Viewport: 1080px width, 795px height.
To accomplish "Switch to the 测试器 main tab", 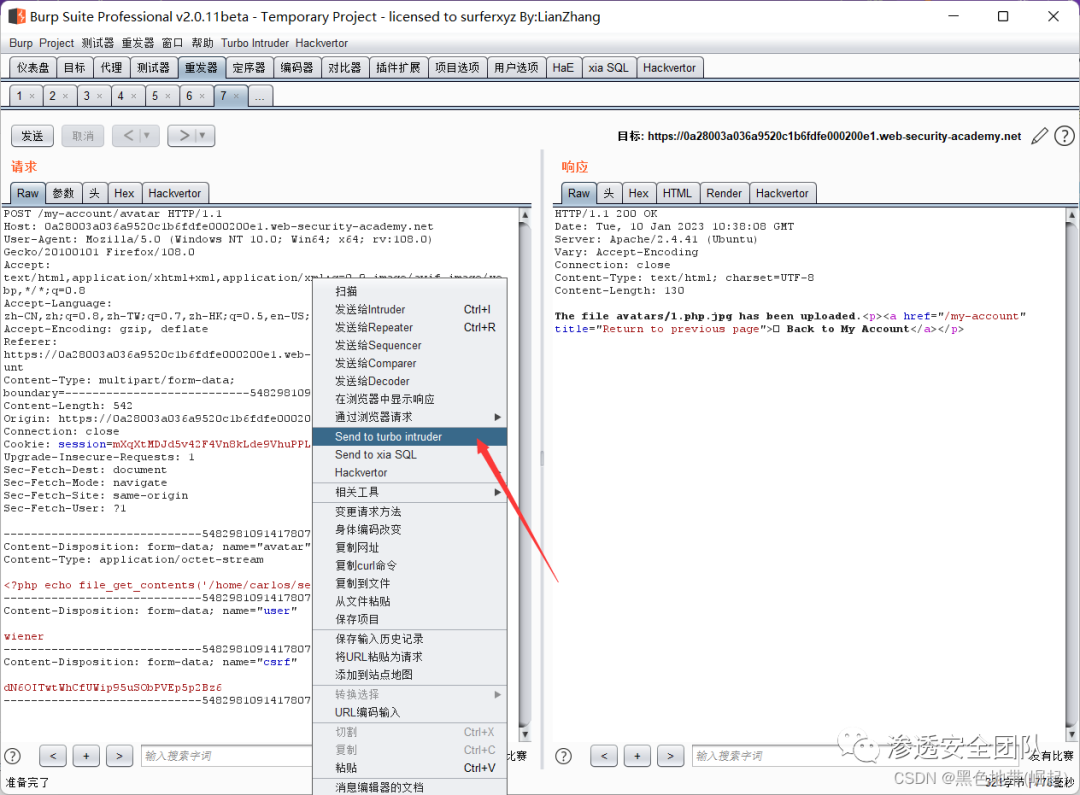I will 153,68.
